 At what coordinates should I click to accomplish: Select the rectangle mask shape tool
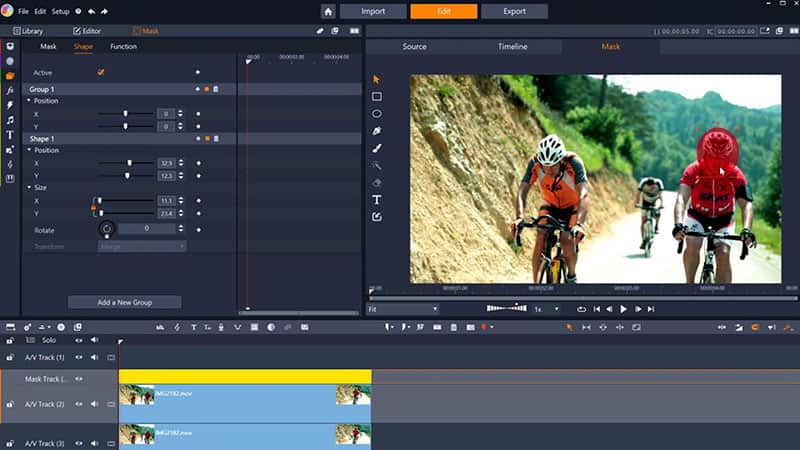[377, 97]
